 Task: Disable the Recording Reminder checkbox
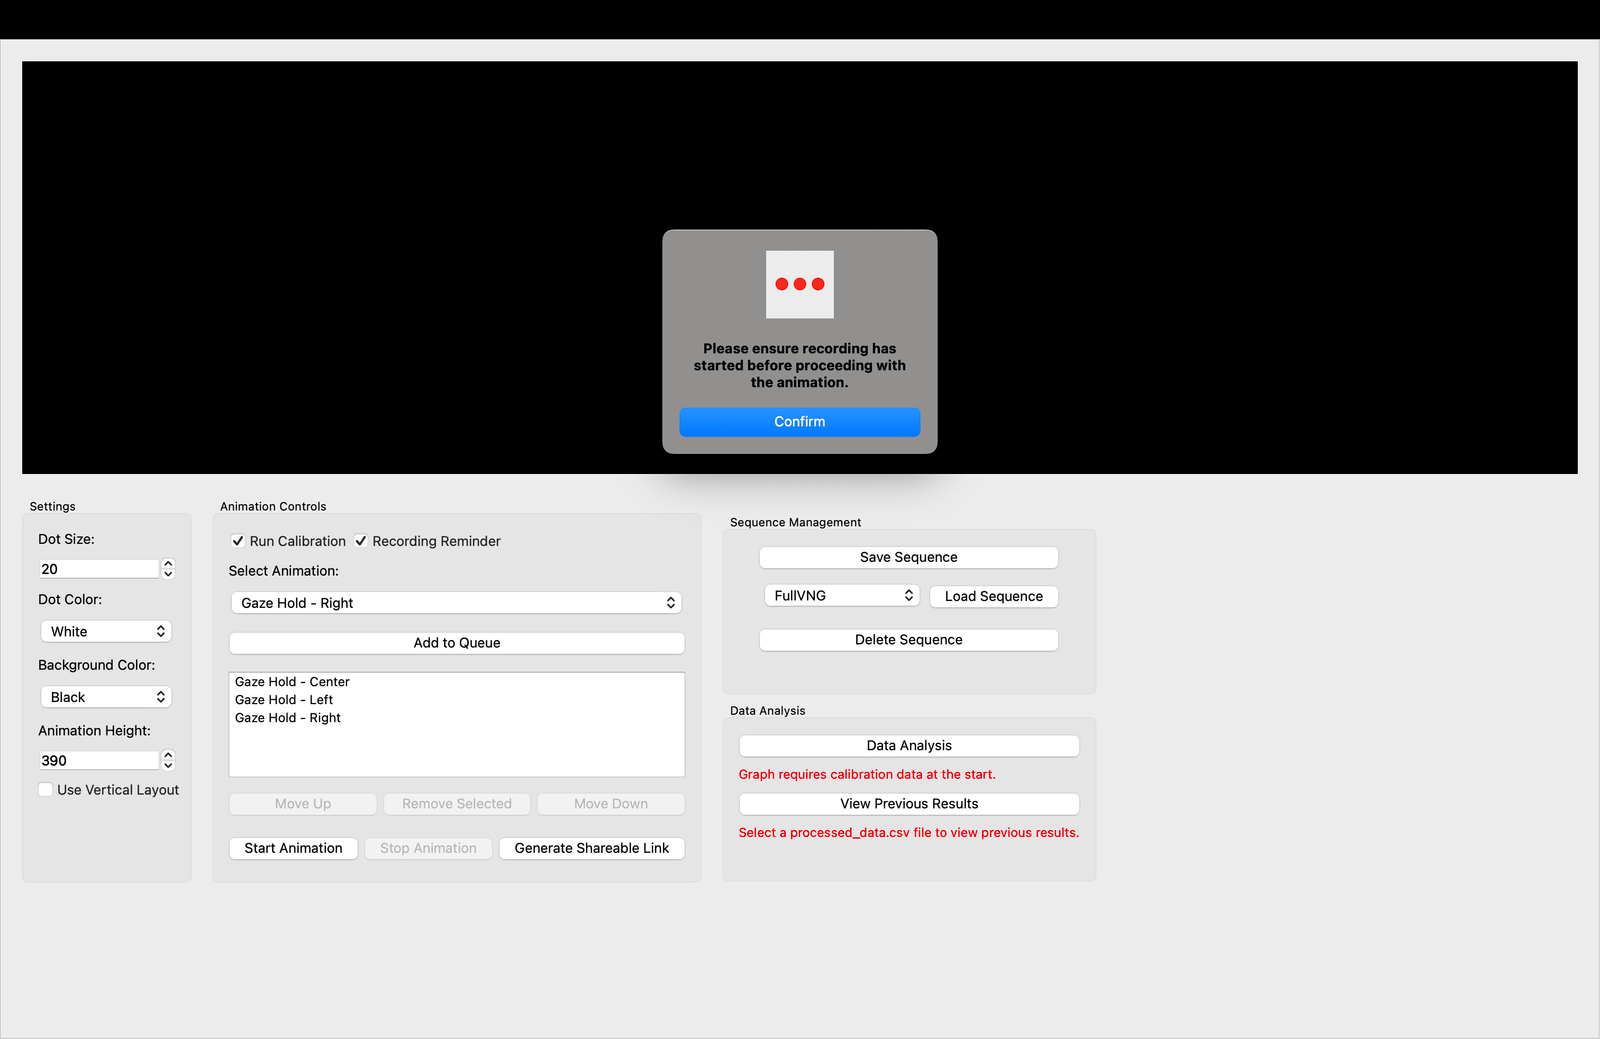pos(361,541)
